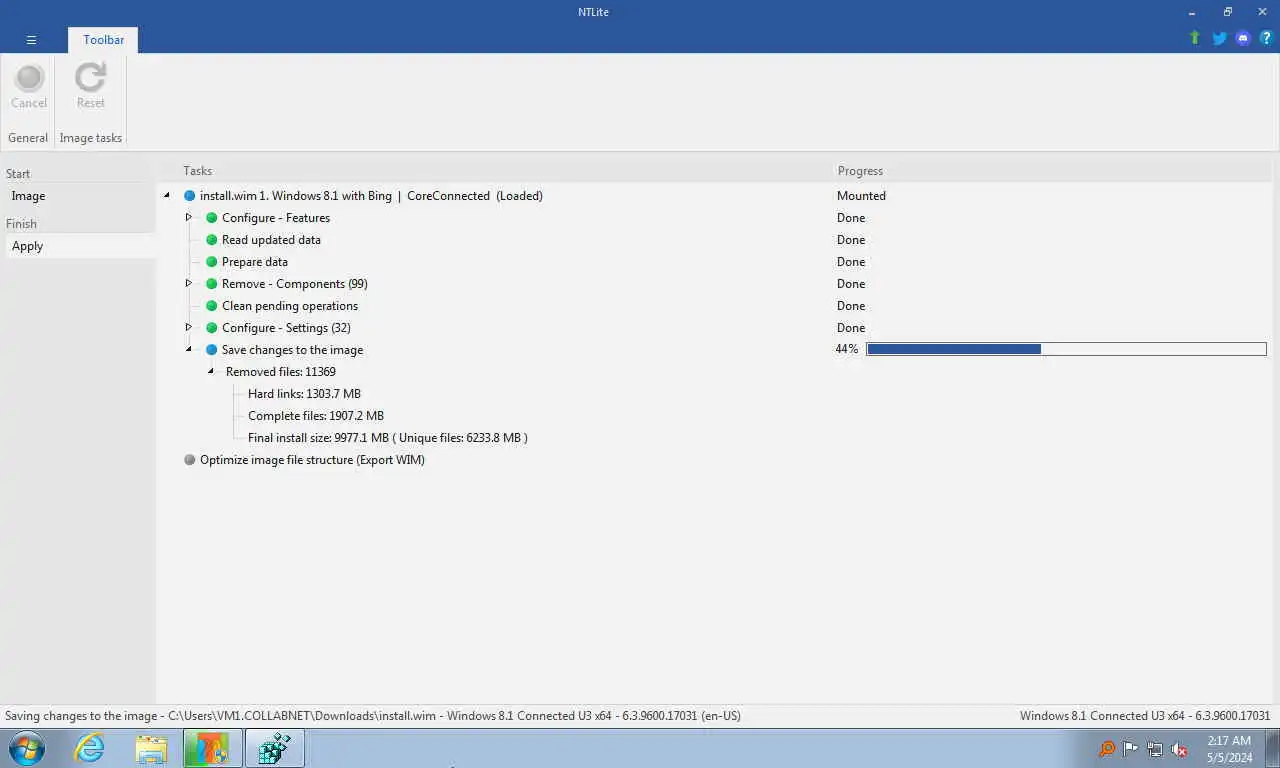Open File Explorer from the taskbar
This screenshot has height=768, width=1280.
[x=151, y=748]
